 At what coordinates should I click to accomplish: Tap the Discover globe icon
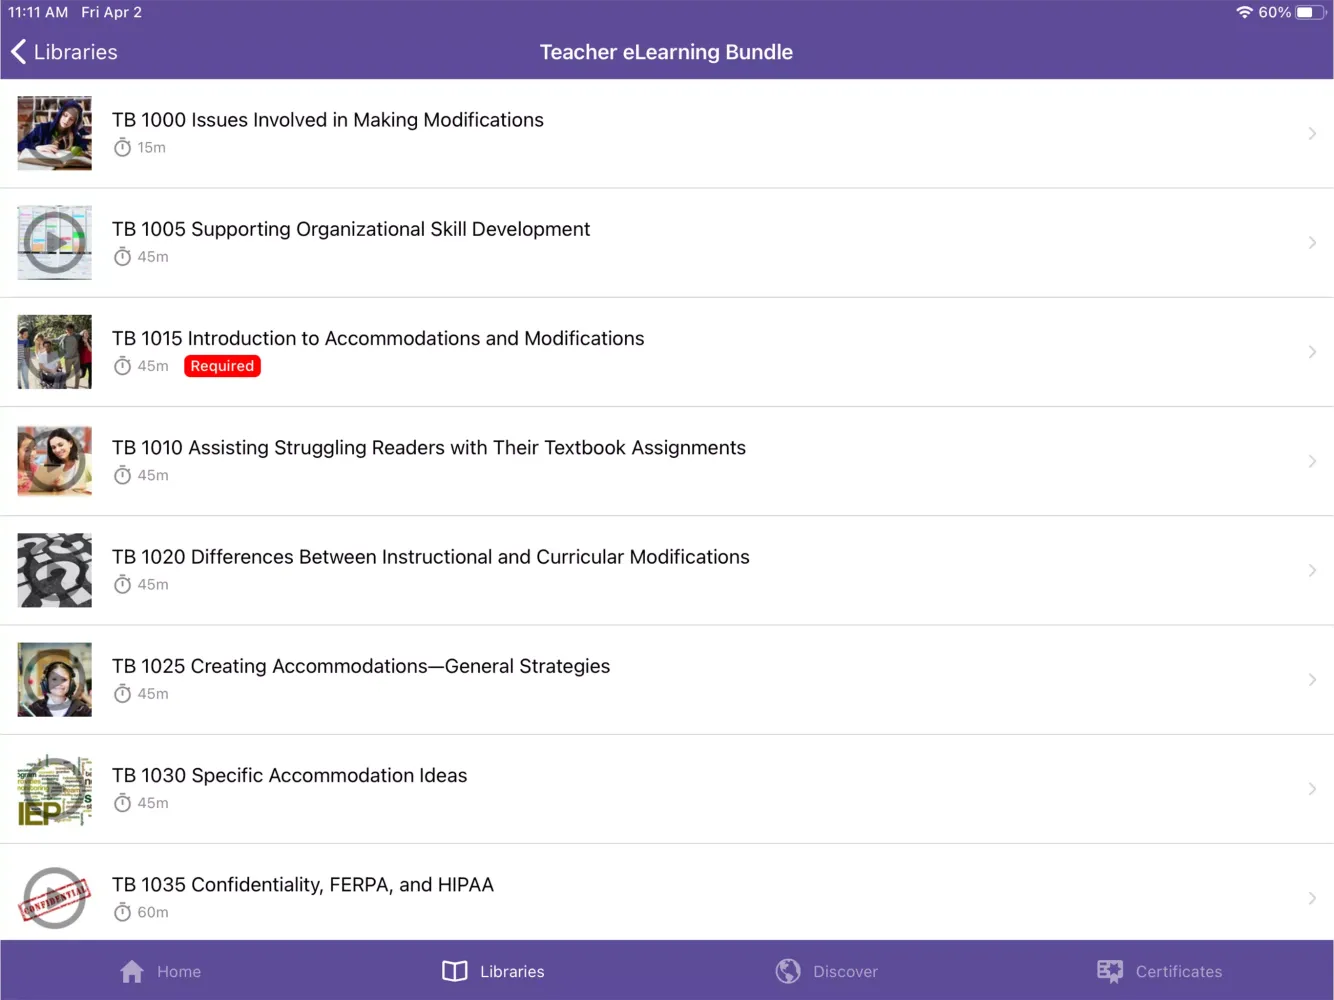(788, 971)
